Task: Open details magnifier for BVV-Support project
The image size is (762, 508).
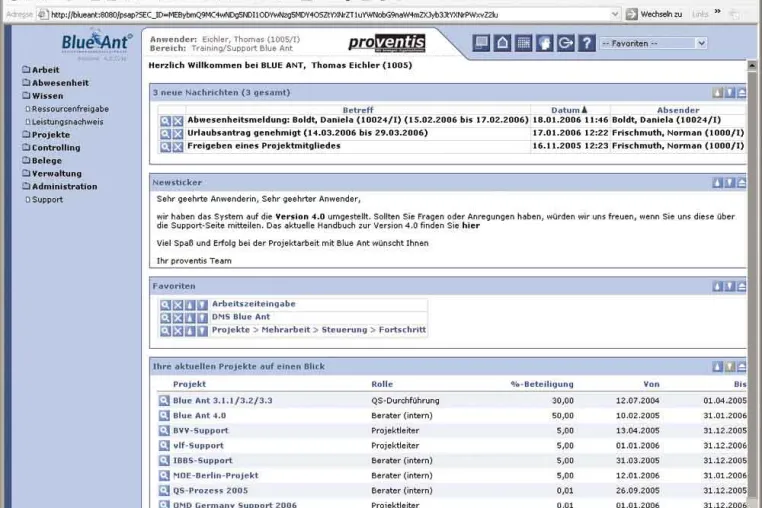Action: click(x=164, y=431)
